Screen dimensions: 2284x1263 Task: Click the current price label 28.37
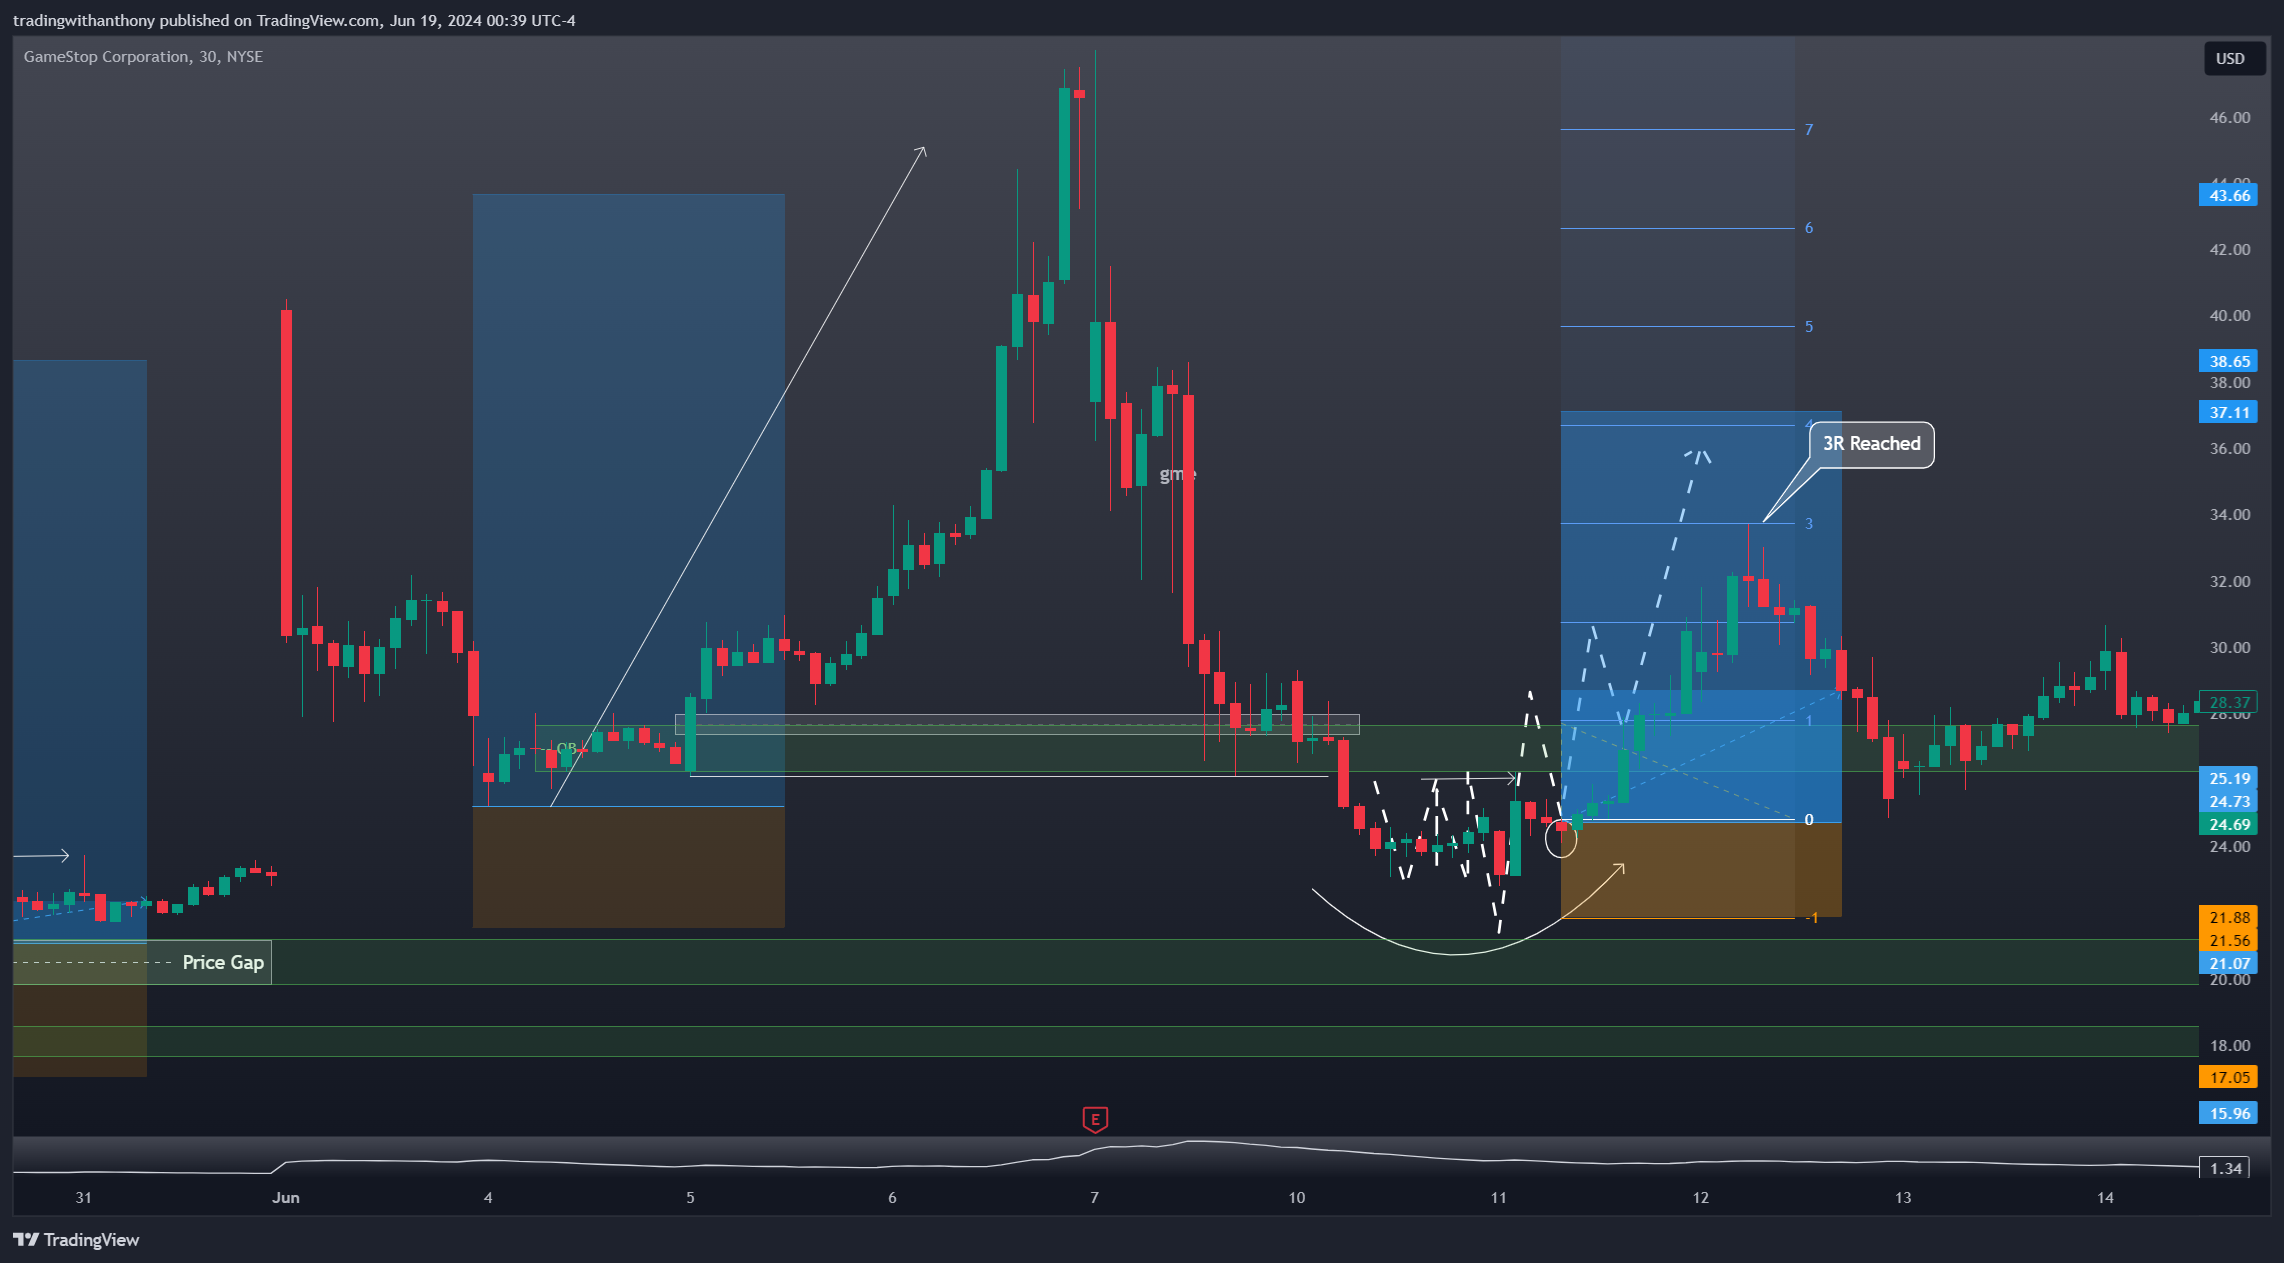pos(2228,702)
